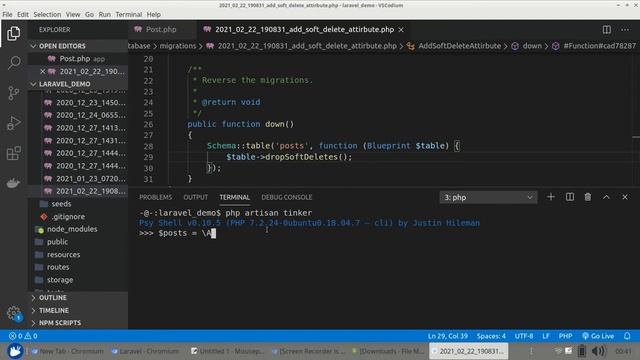The image size is (640, 360).
Task: Select the terminal 3: php dropdown
Action: coord(488,198)
